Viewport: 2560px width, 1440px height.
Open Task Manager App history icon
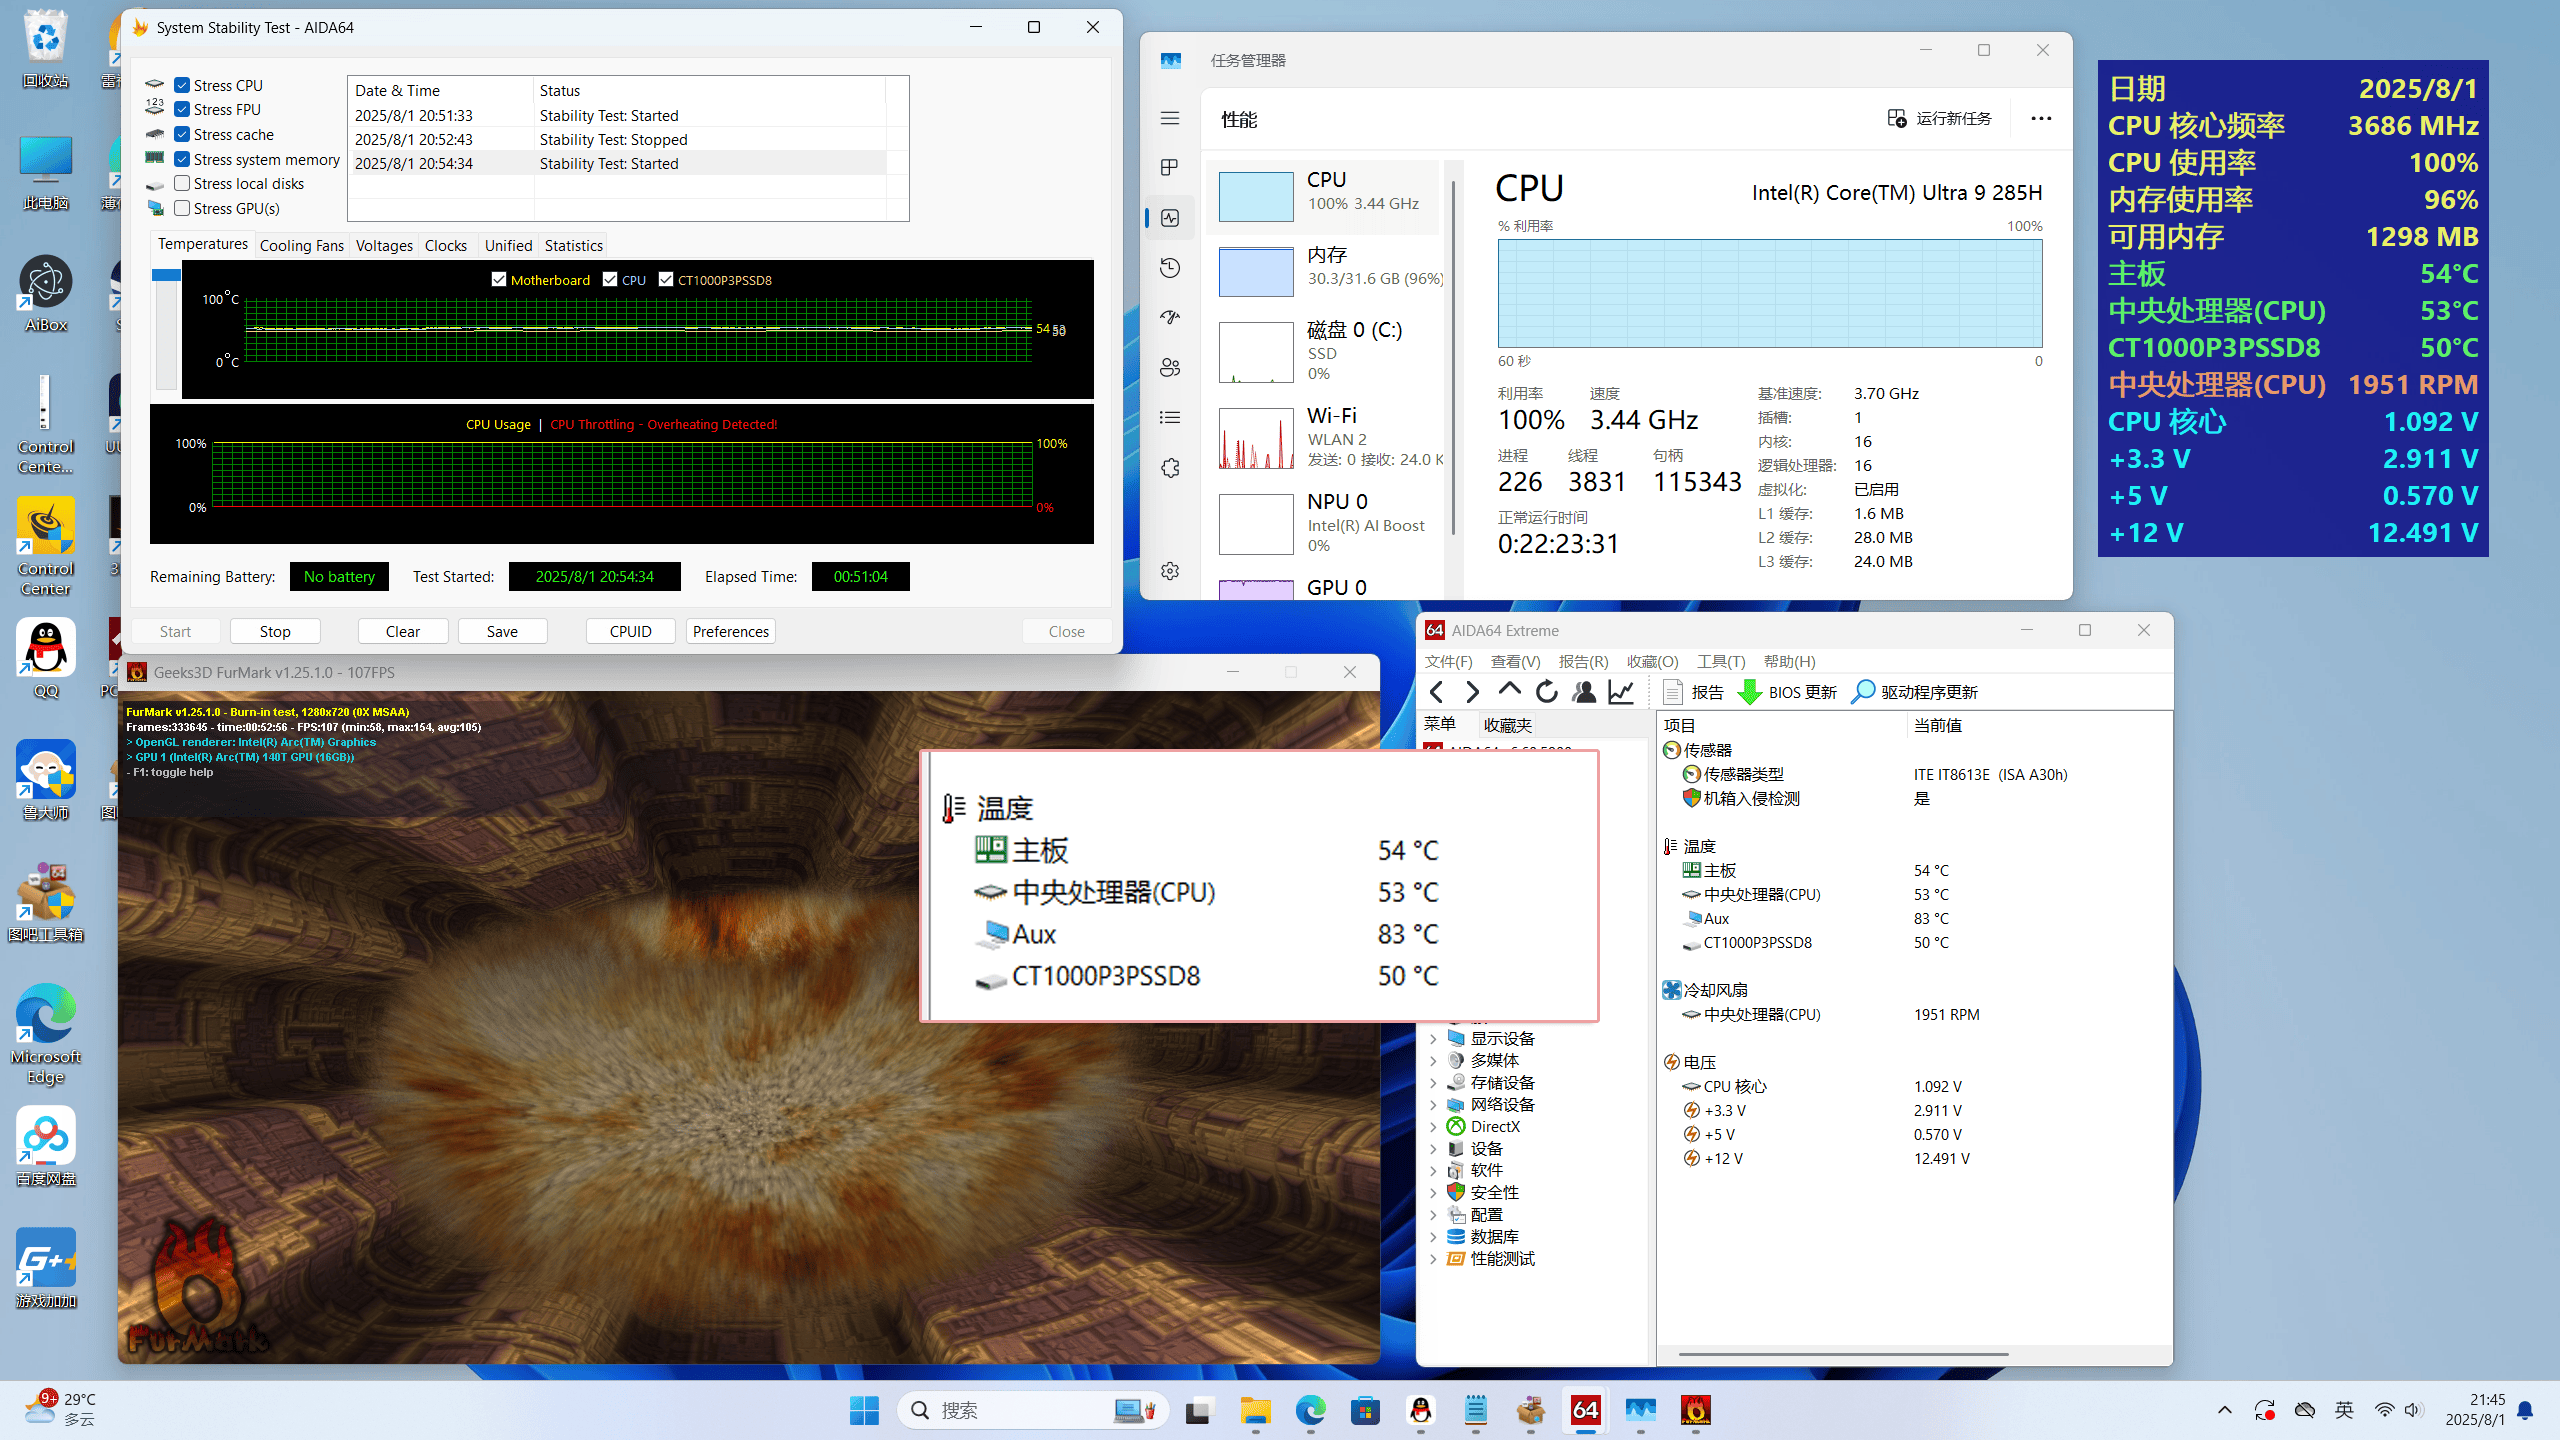click(x=1170, y=268)
